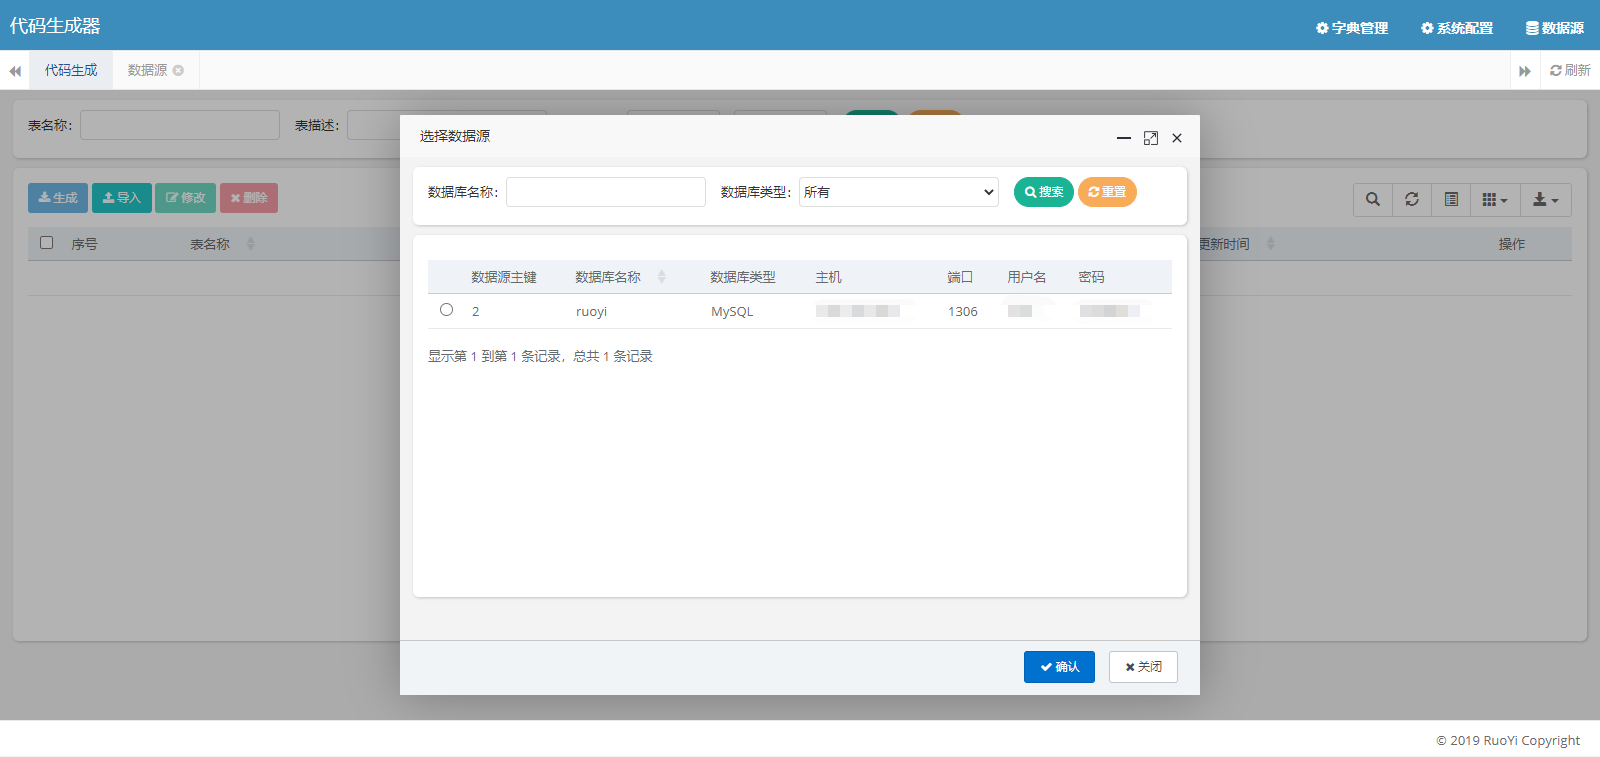The image size is (1600, 757).
Task: Click the 序号 column header in background table
Action: 84,244
